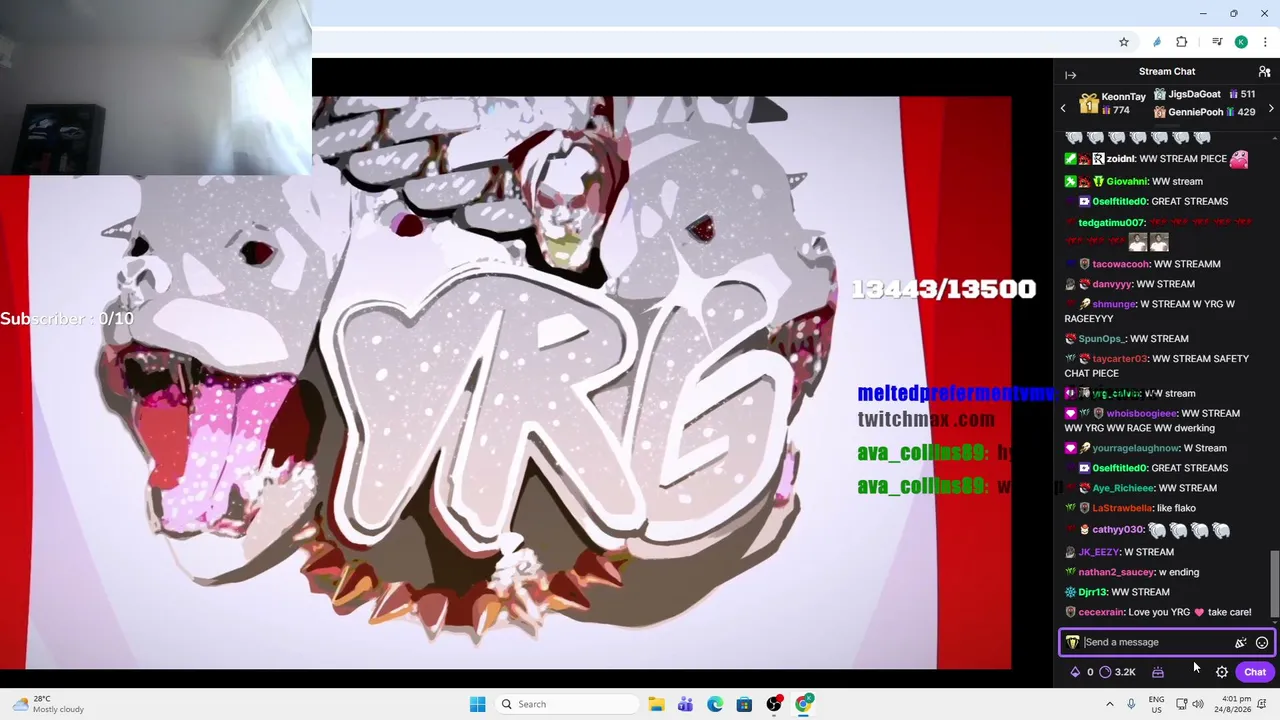This screenshot has height=720, width=1280.
Task: Open network quick settings in tray
Action: [1181, 704]
